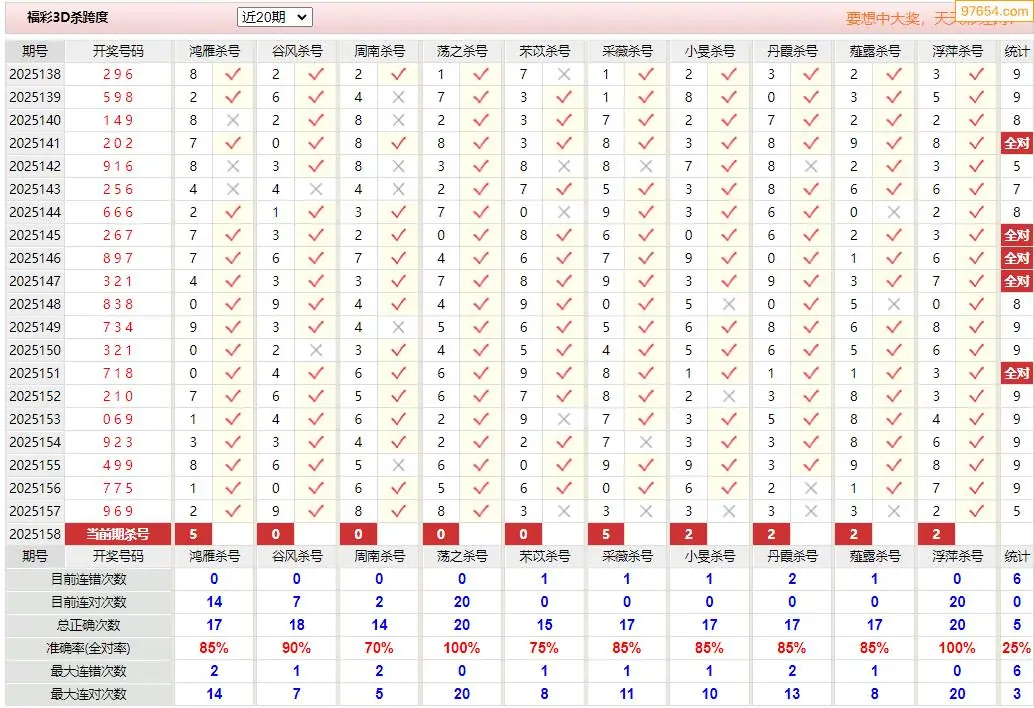Click the red 当前期杀号 label in row 2025158
1034x708 pixels.
[118, 534]
